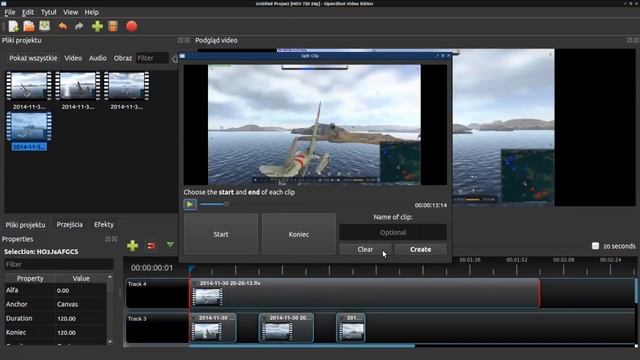
Task: Click the Track 4 label
Action: [137, 284]
